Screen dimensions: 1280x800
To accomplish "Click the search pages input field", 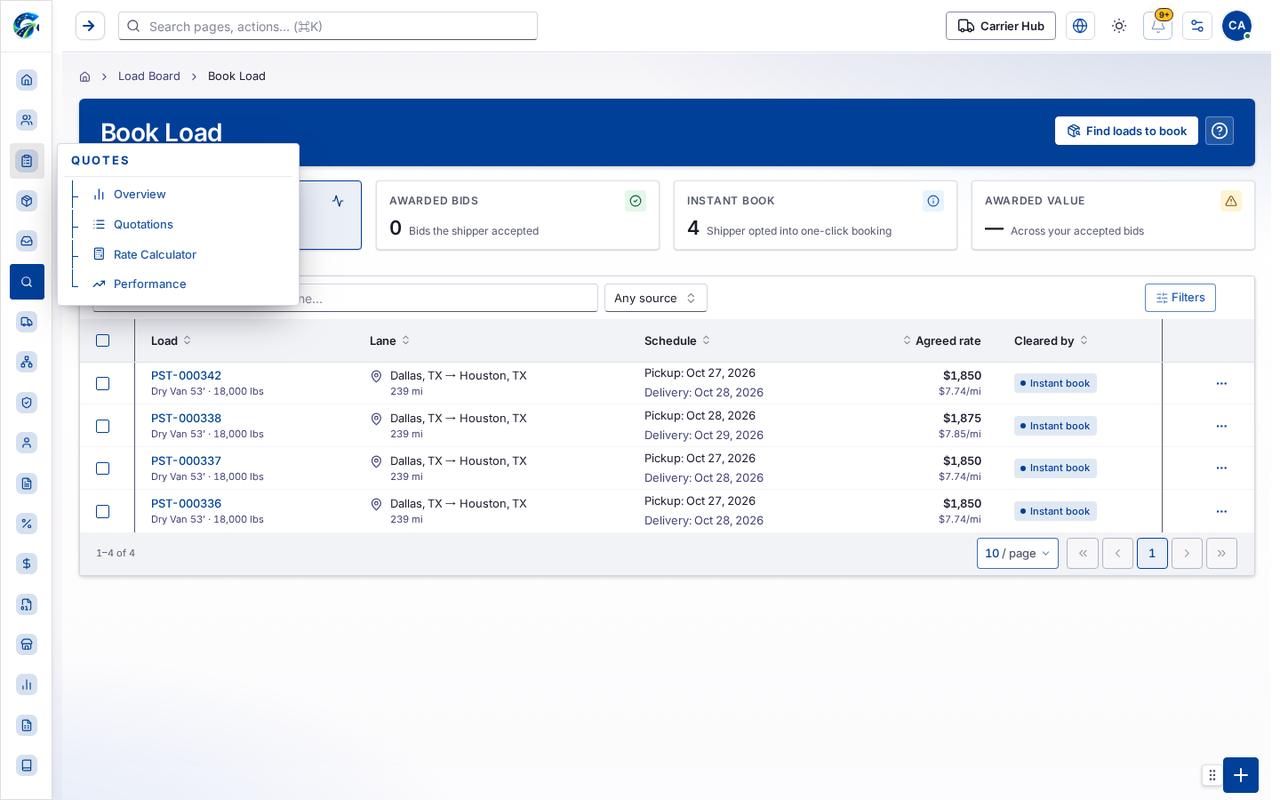I will (x=328, y=26).
